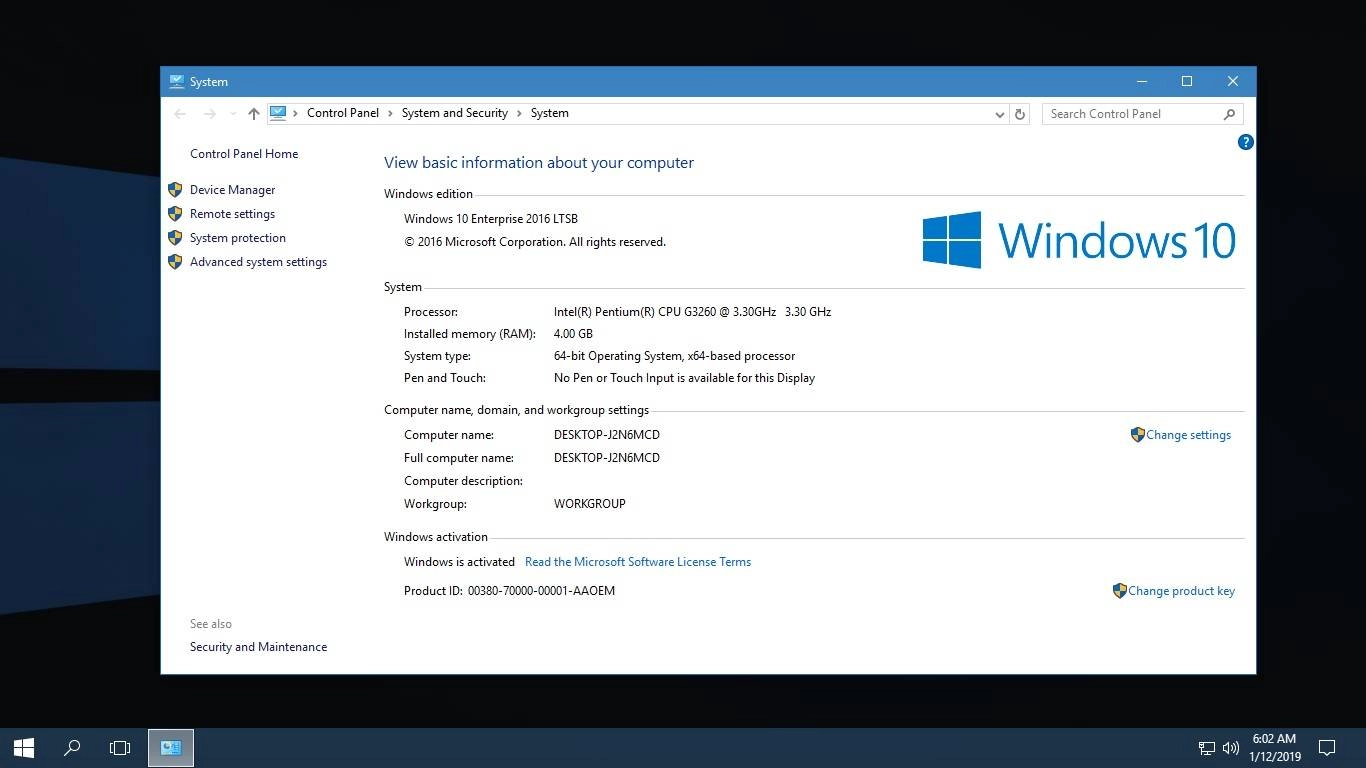1366x768 pixels.
Task: Expand chevron after System and Security breadcrumb
Action: click(519, 114)
